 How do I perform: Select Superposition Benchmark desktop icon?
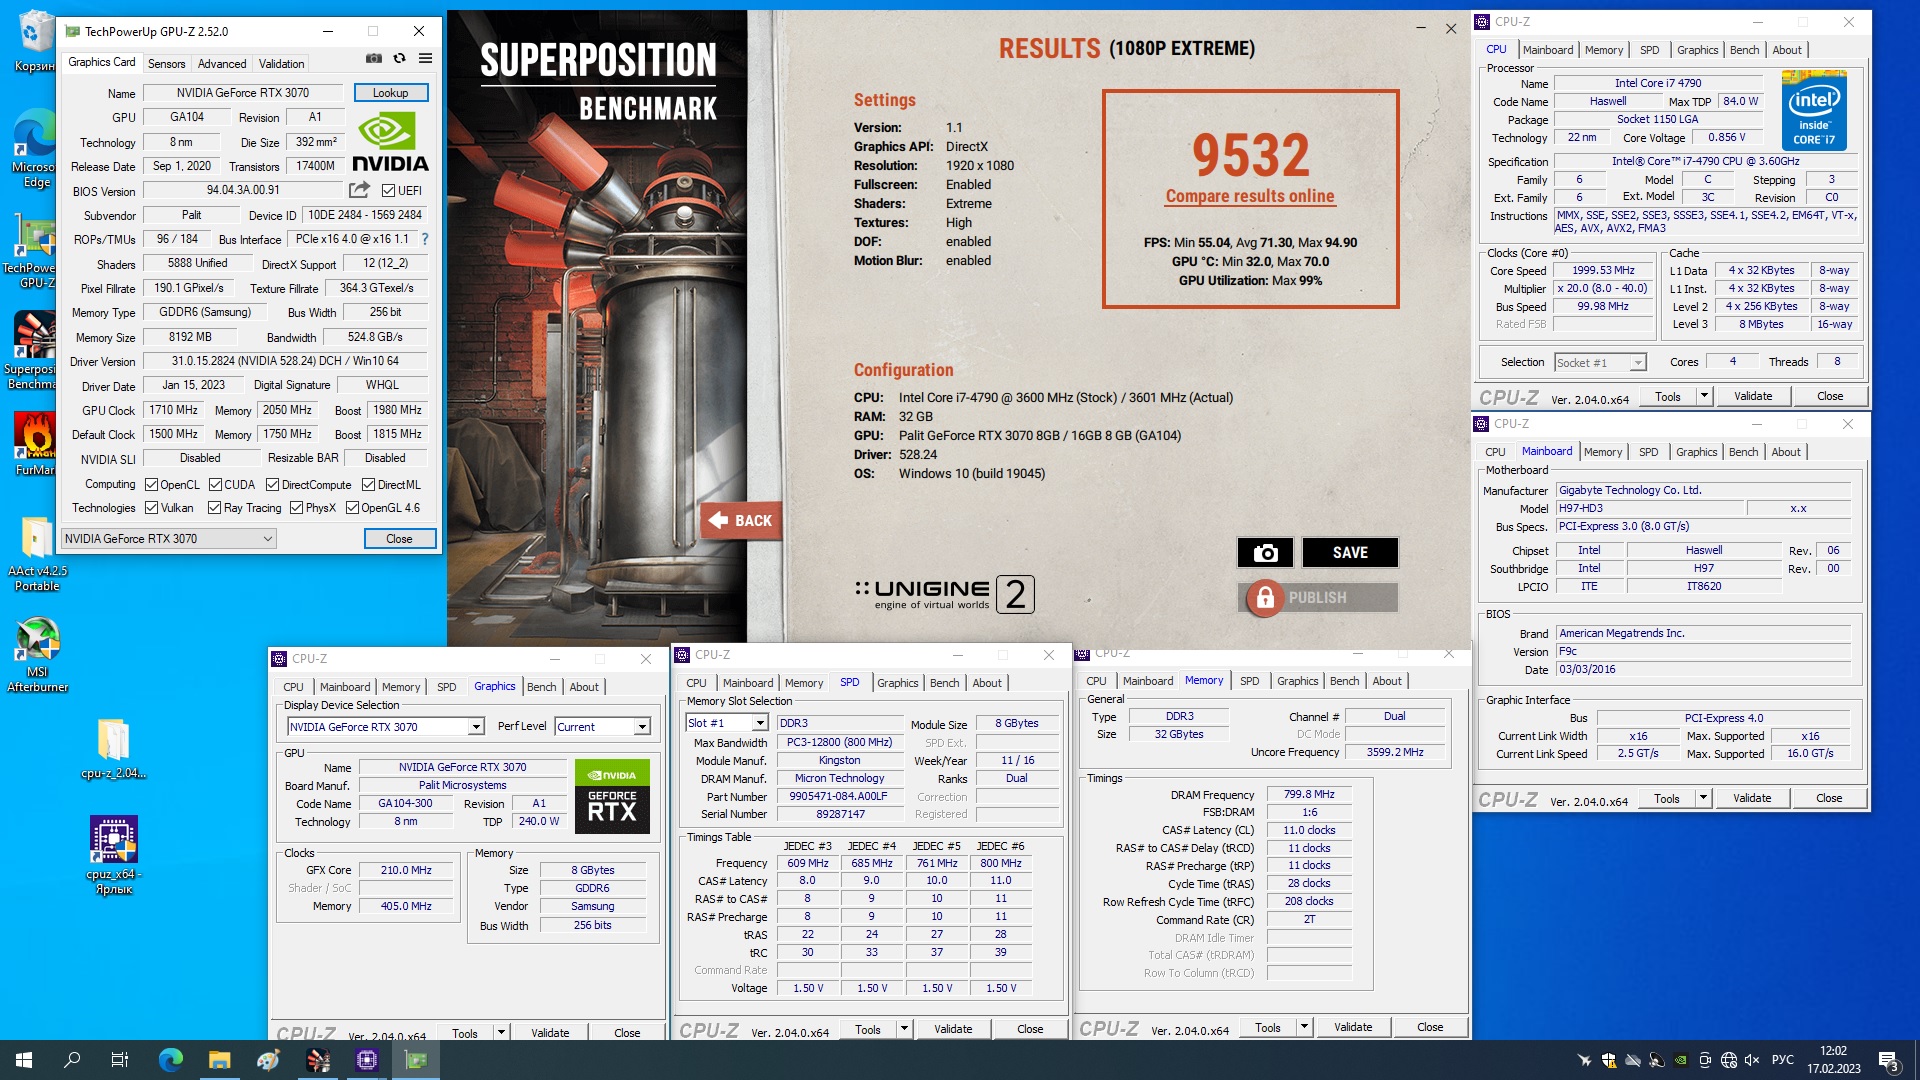tap(35, 350)
